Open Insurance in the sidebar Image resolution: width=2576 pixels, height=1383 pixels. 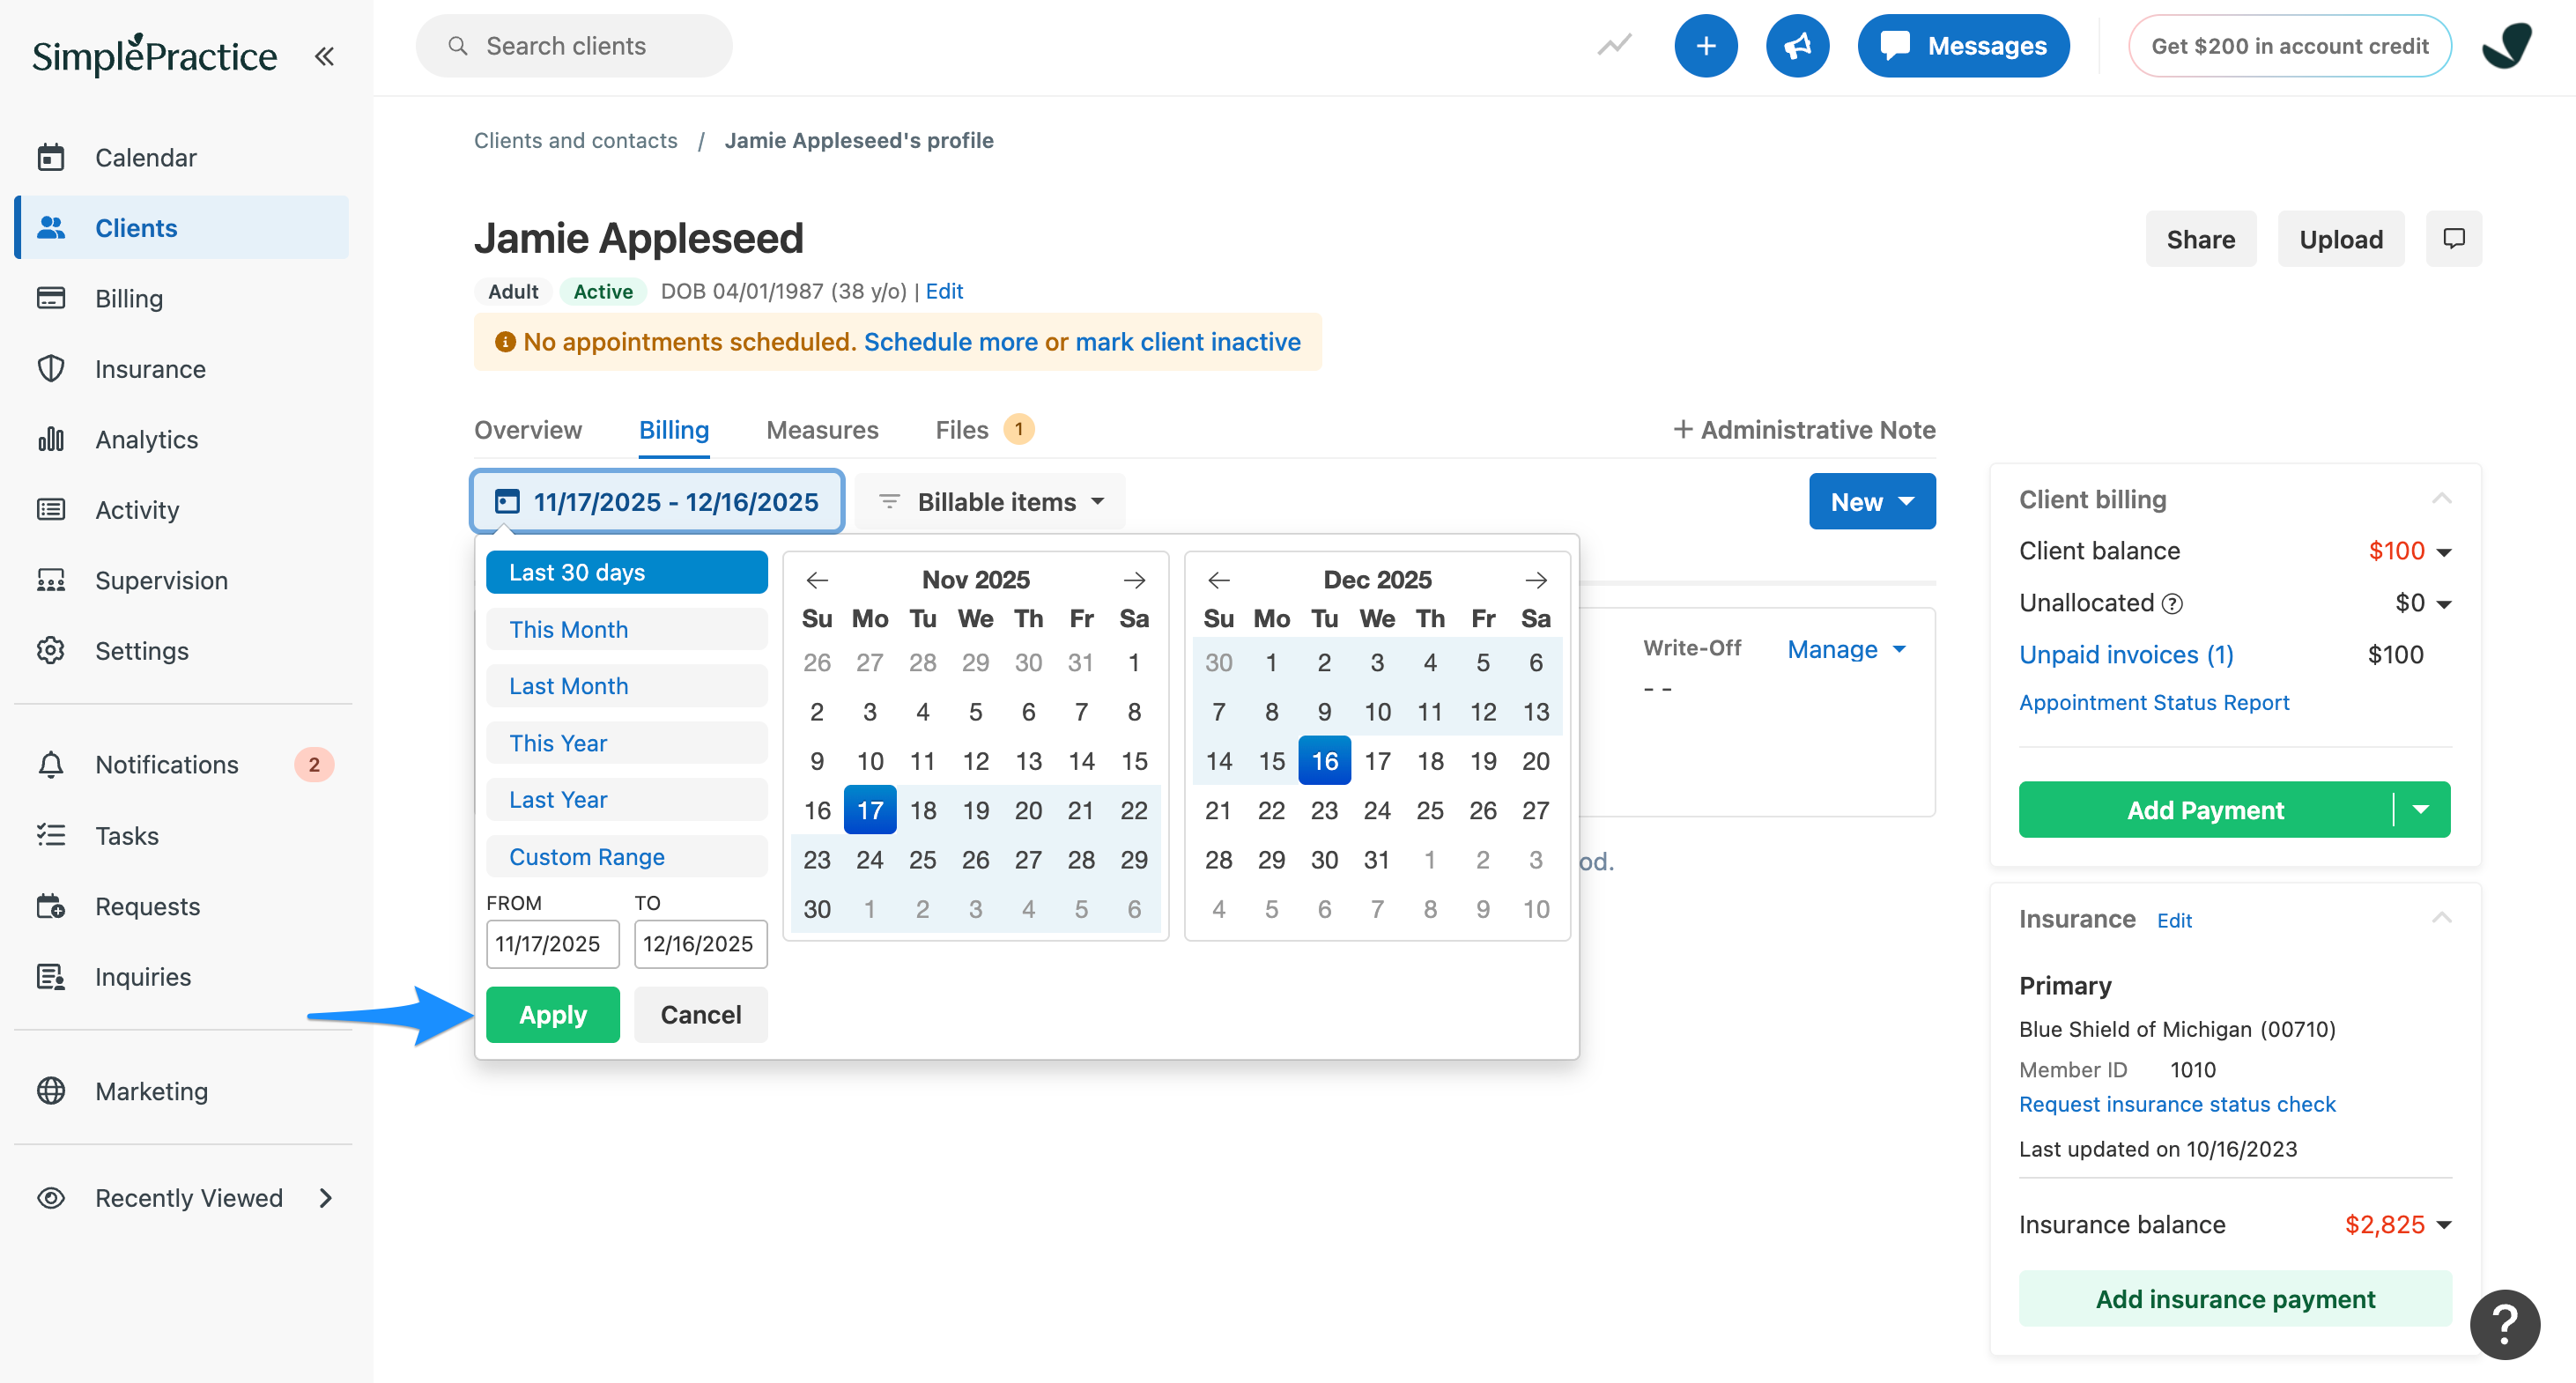(182, 369)
